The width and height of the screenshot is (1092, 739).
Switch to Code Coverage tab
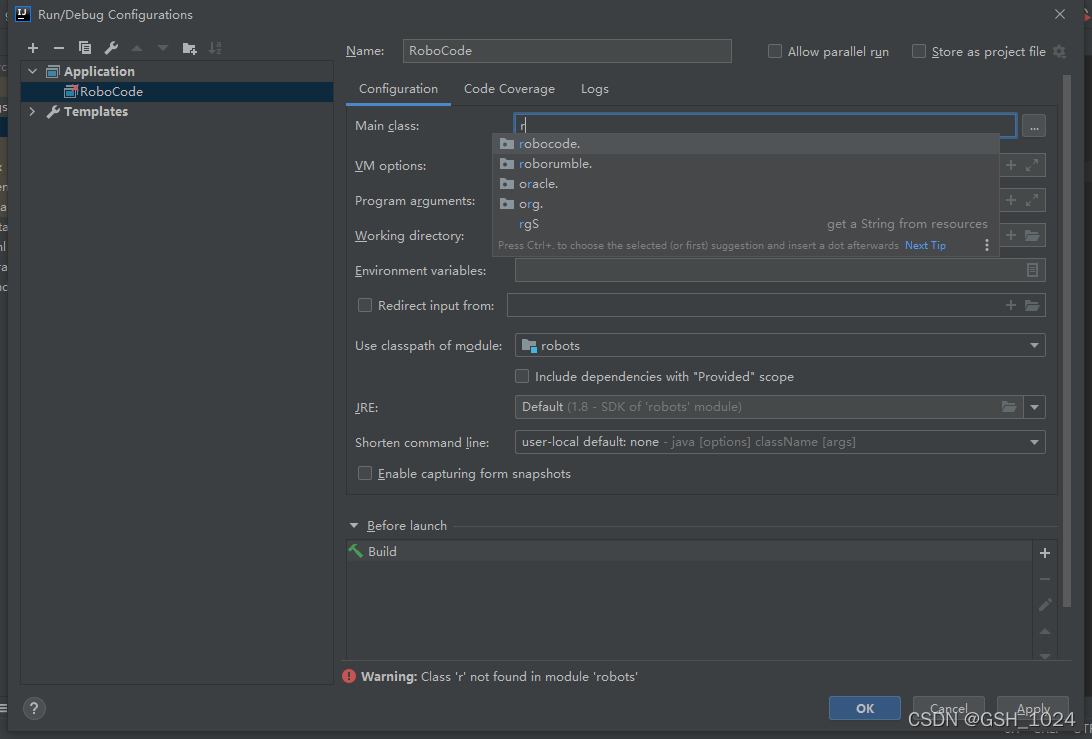[x=509, y=89]
